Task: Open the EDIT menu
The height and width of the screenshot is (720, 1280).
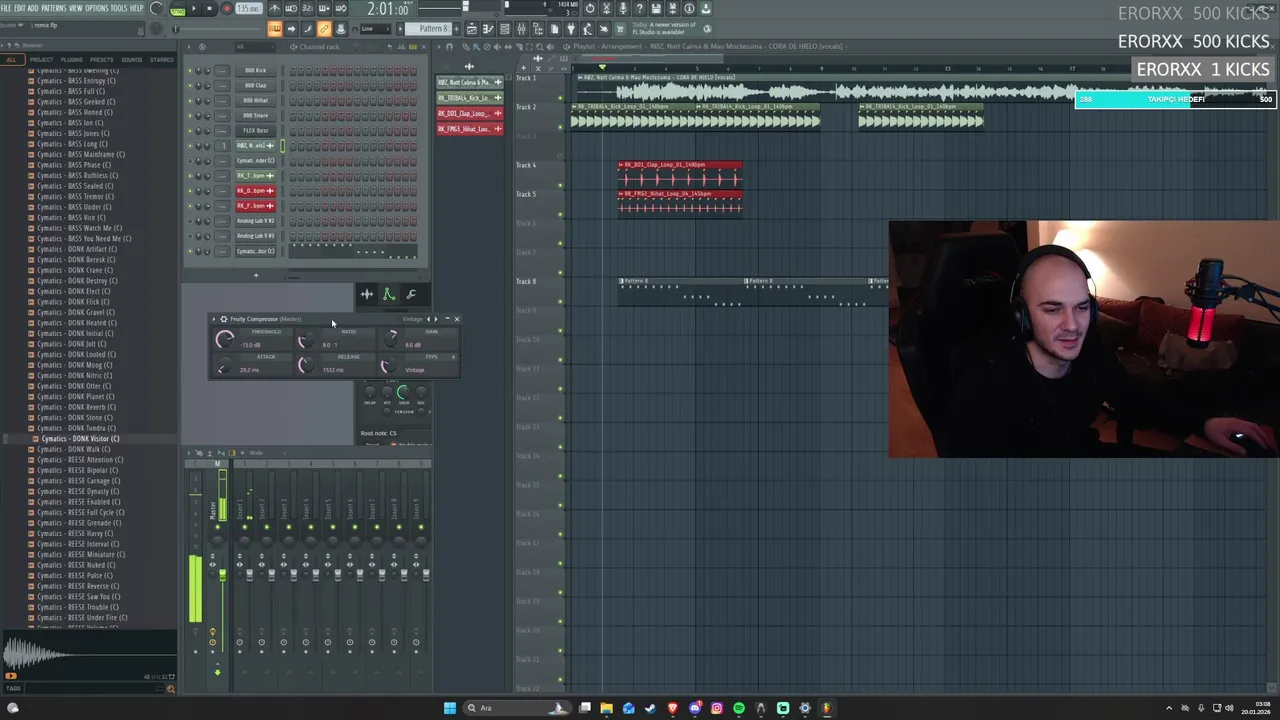Action: point(20,8)
